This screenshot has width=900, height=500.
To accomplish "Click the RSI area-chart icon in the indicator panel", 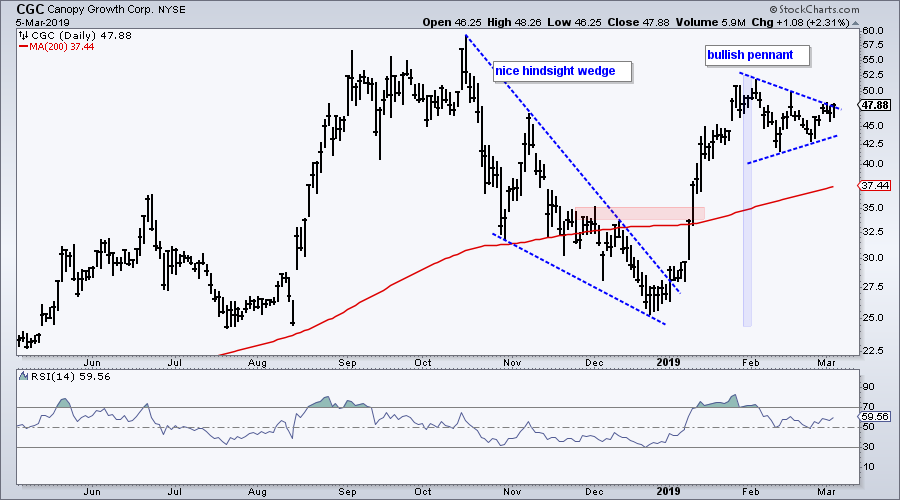I will tap(23, 377).
